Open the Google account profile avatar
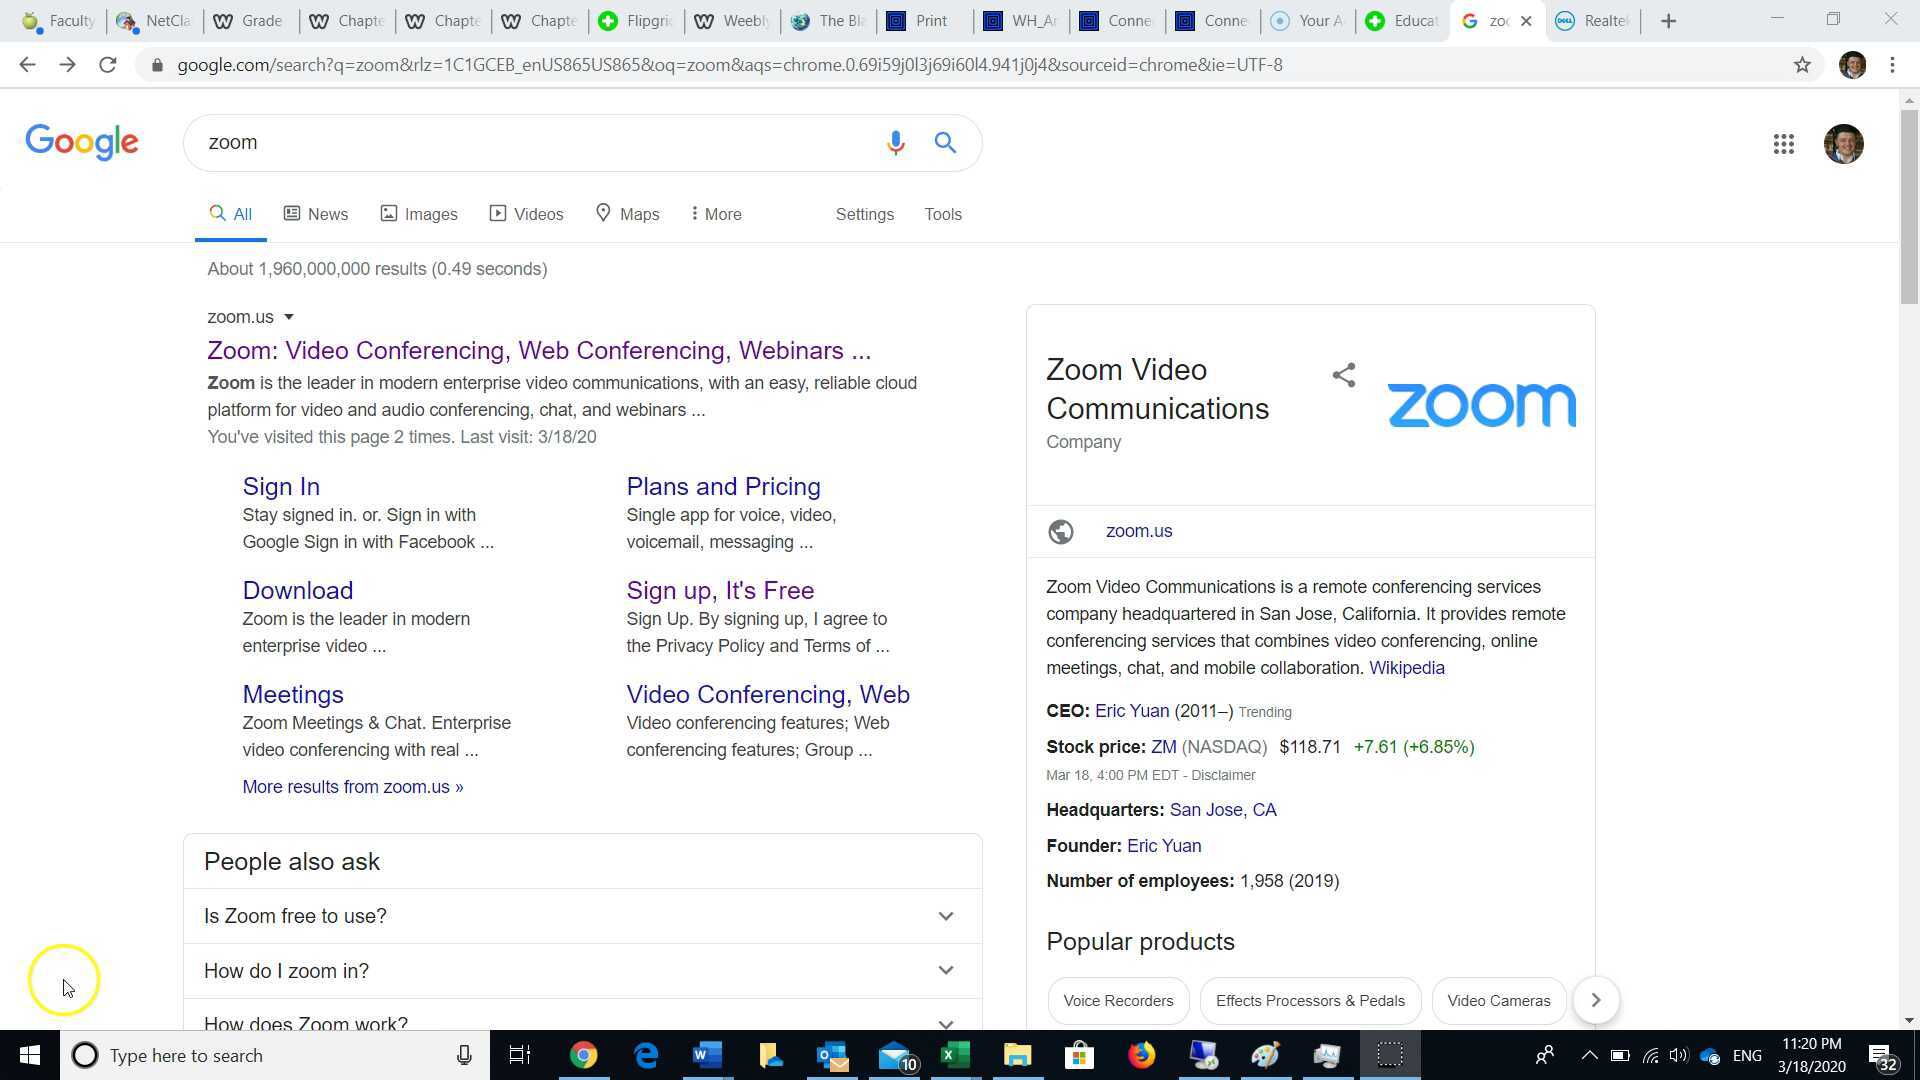The height and width of the screenshot is (1080, 1920). coord(1844,144)
